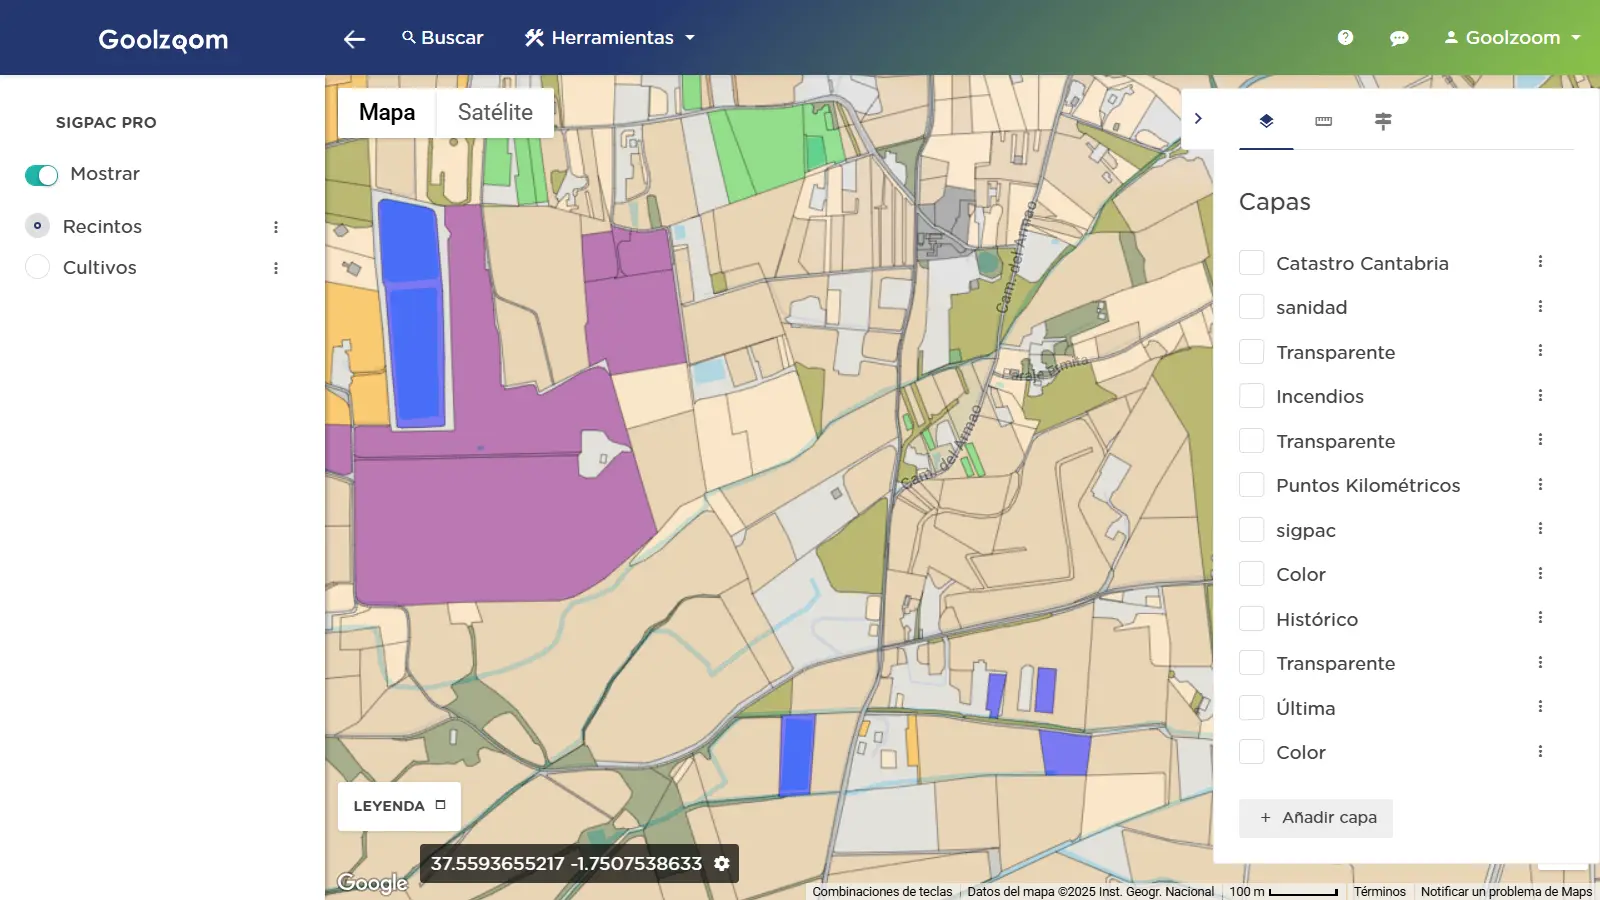Click the Buscar search option

point(442,38)
